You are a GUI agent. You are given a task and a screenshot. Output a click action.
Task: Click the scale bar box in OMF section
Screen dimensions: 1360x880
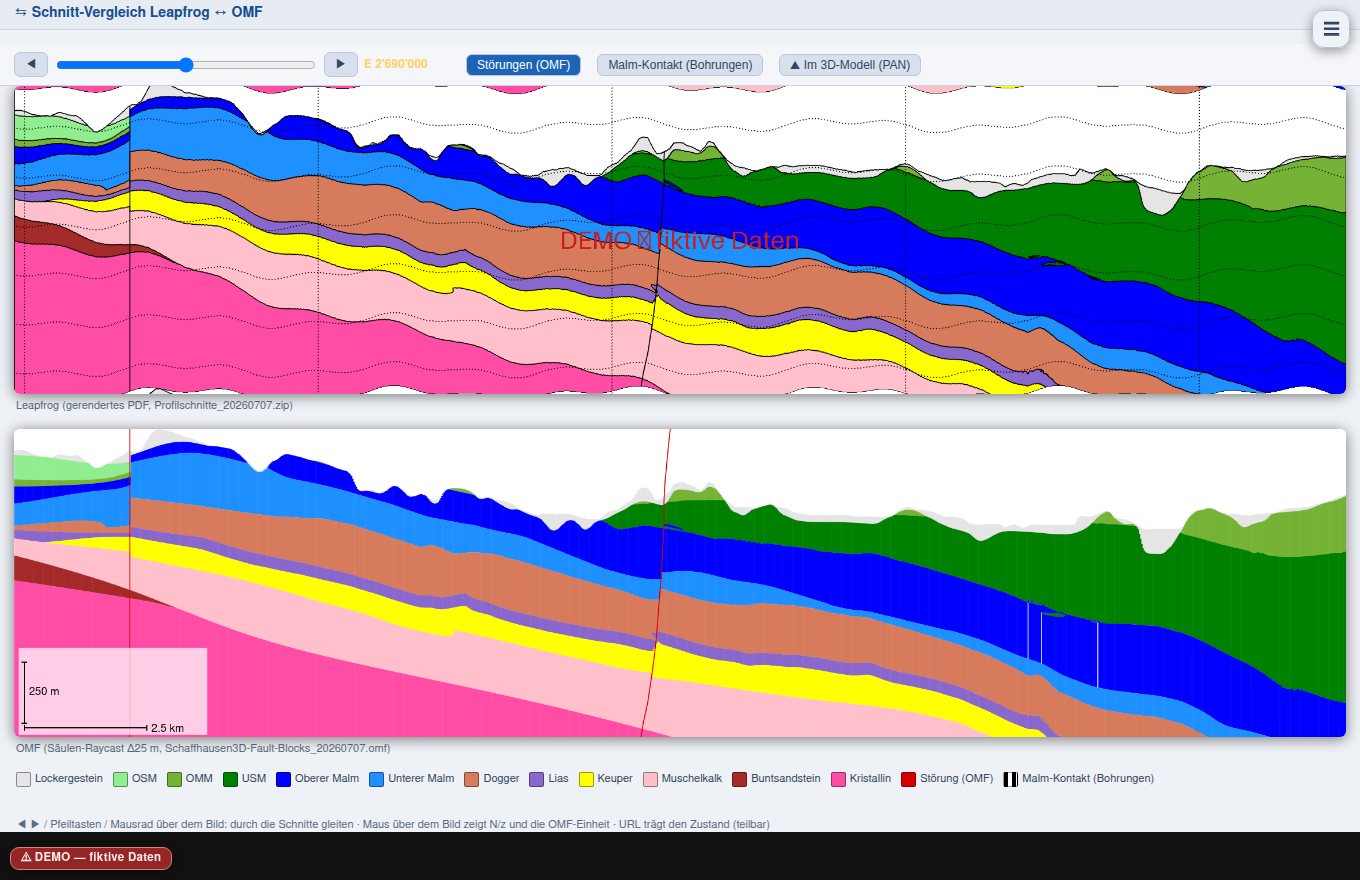point(112,691)
